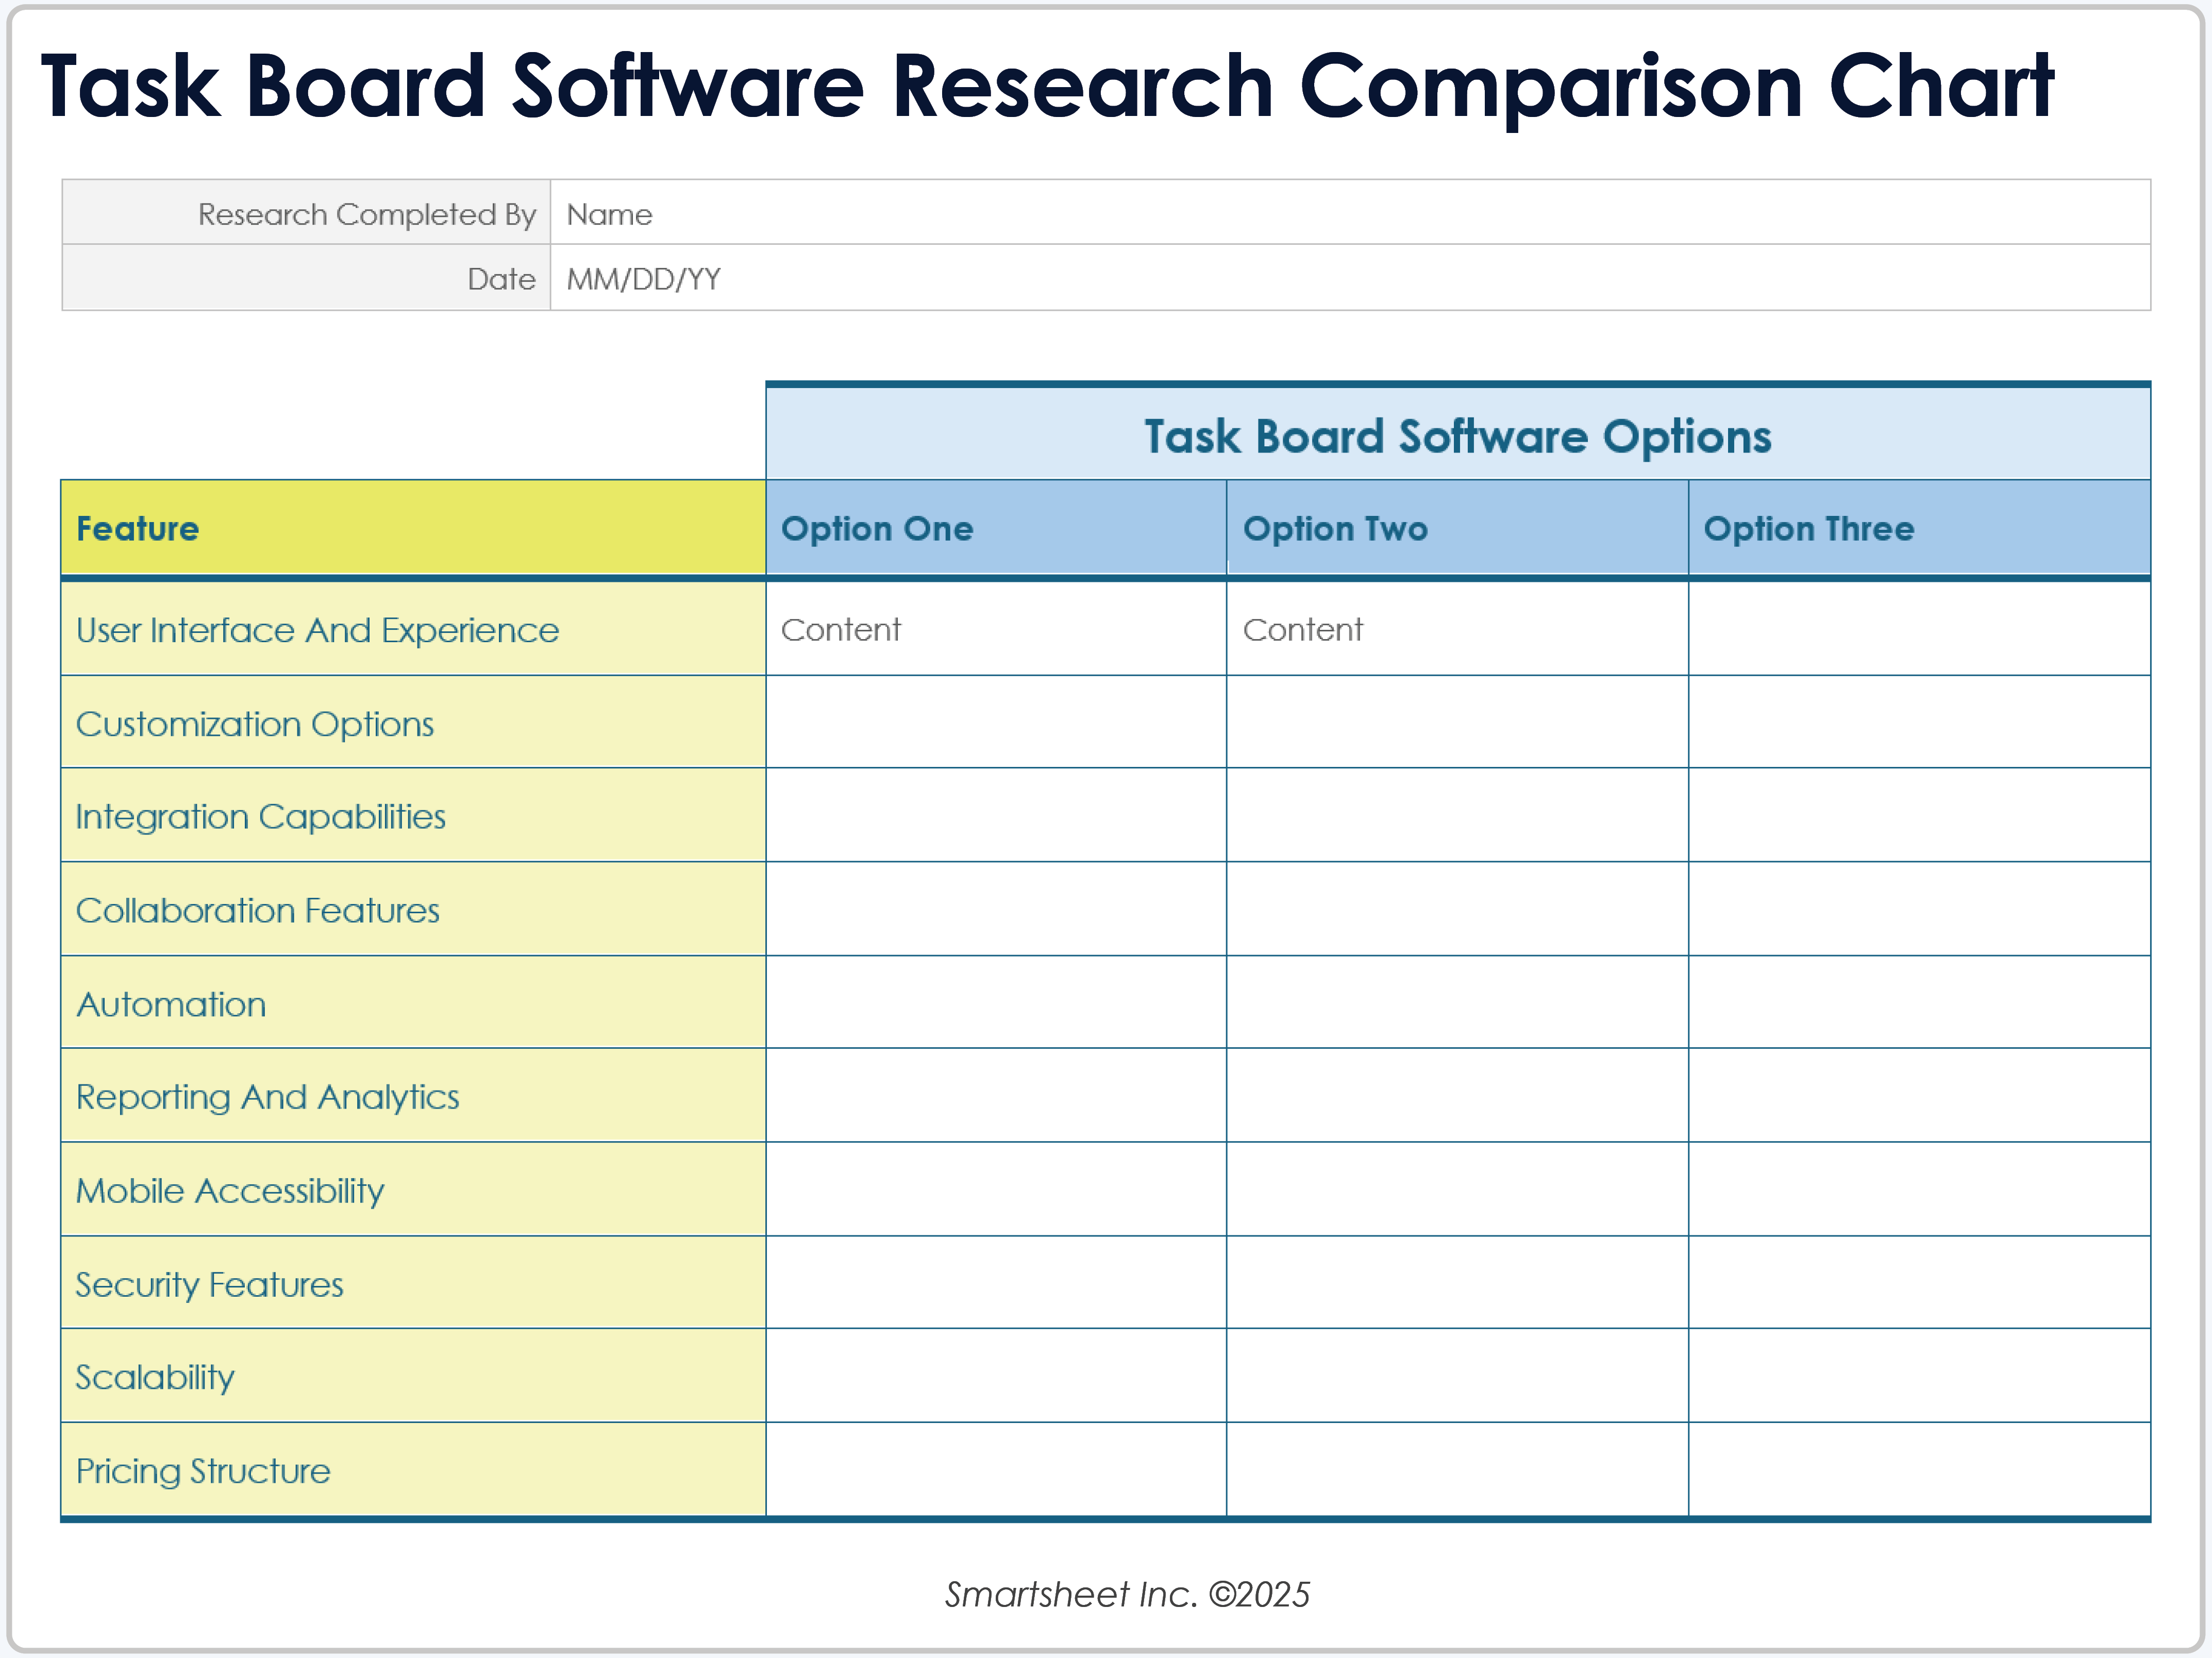The height and width of the screenshot is (1658, 2212).
Task: Click the Feature header cell
Action: pos(410,528)
